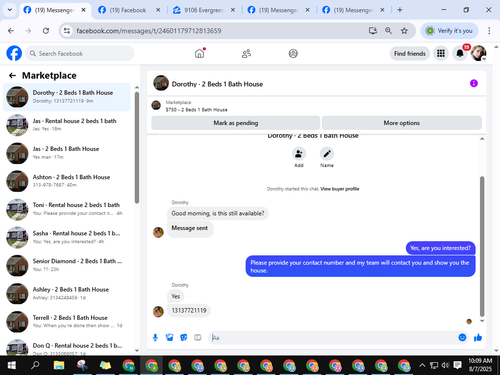This screenshot has width=500, height=375.
Task: Open conversation info purple icon
Action: (x=474, y=83)
